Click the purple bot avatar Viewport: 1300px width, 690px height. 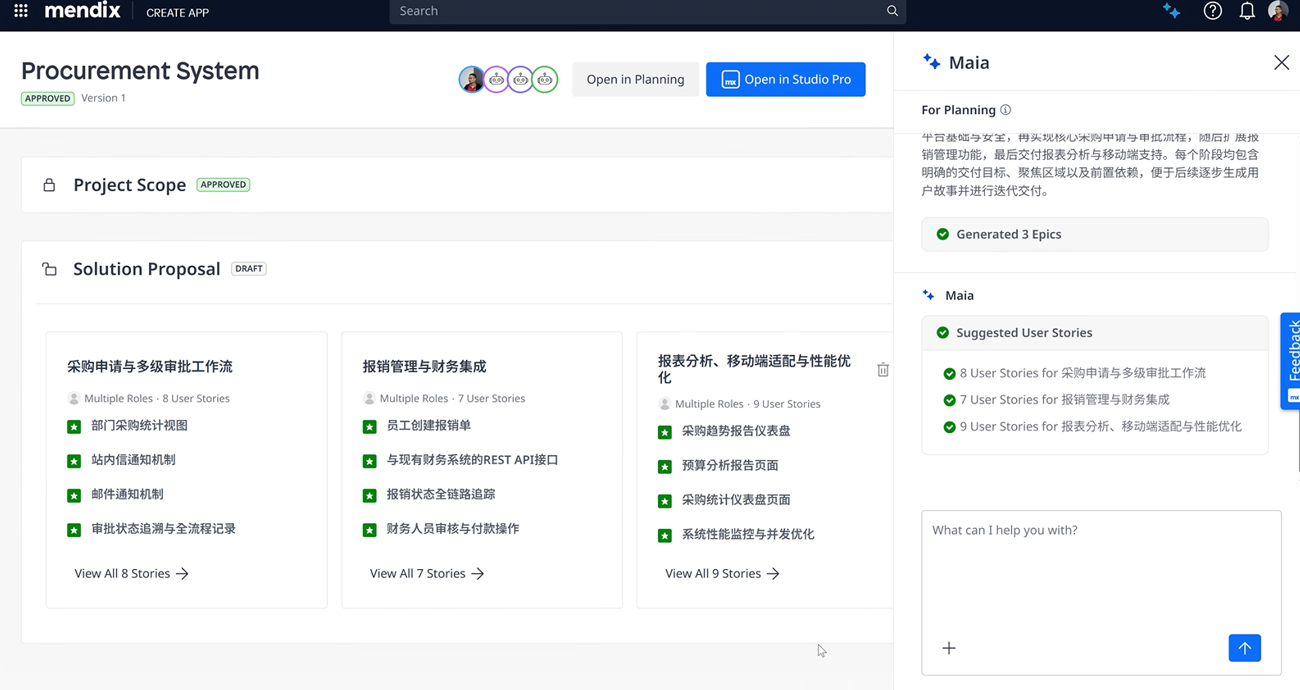(496, 79)
